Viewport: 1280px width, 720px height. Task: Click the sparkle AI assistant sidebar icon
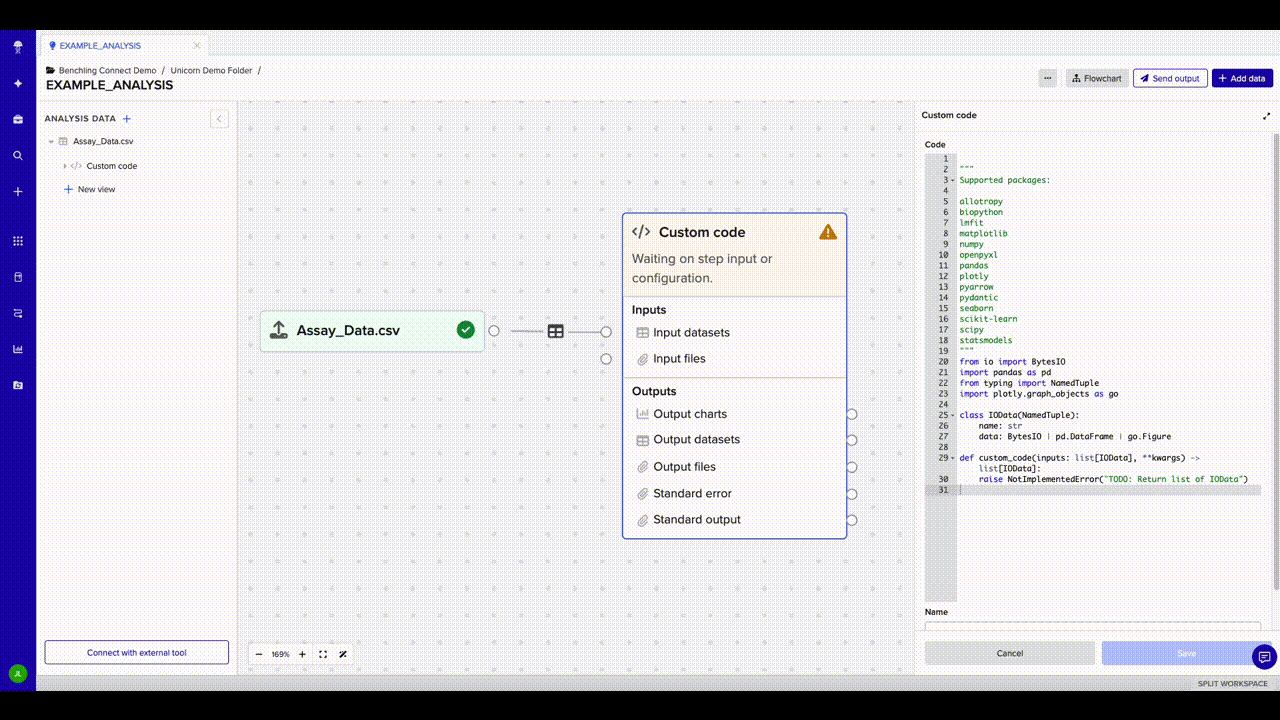point(18,83)
